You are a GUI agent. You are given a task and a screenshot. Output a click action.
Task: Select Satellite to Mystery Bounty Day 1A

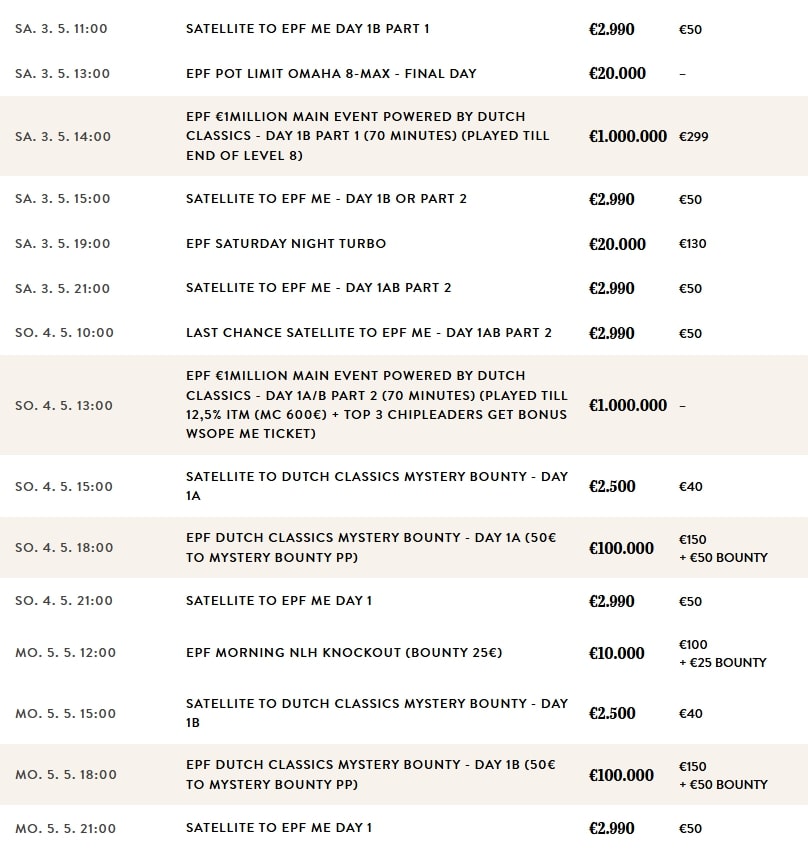pos(377,486)
